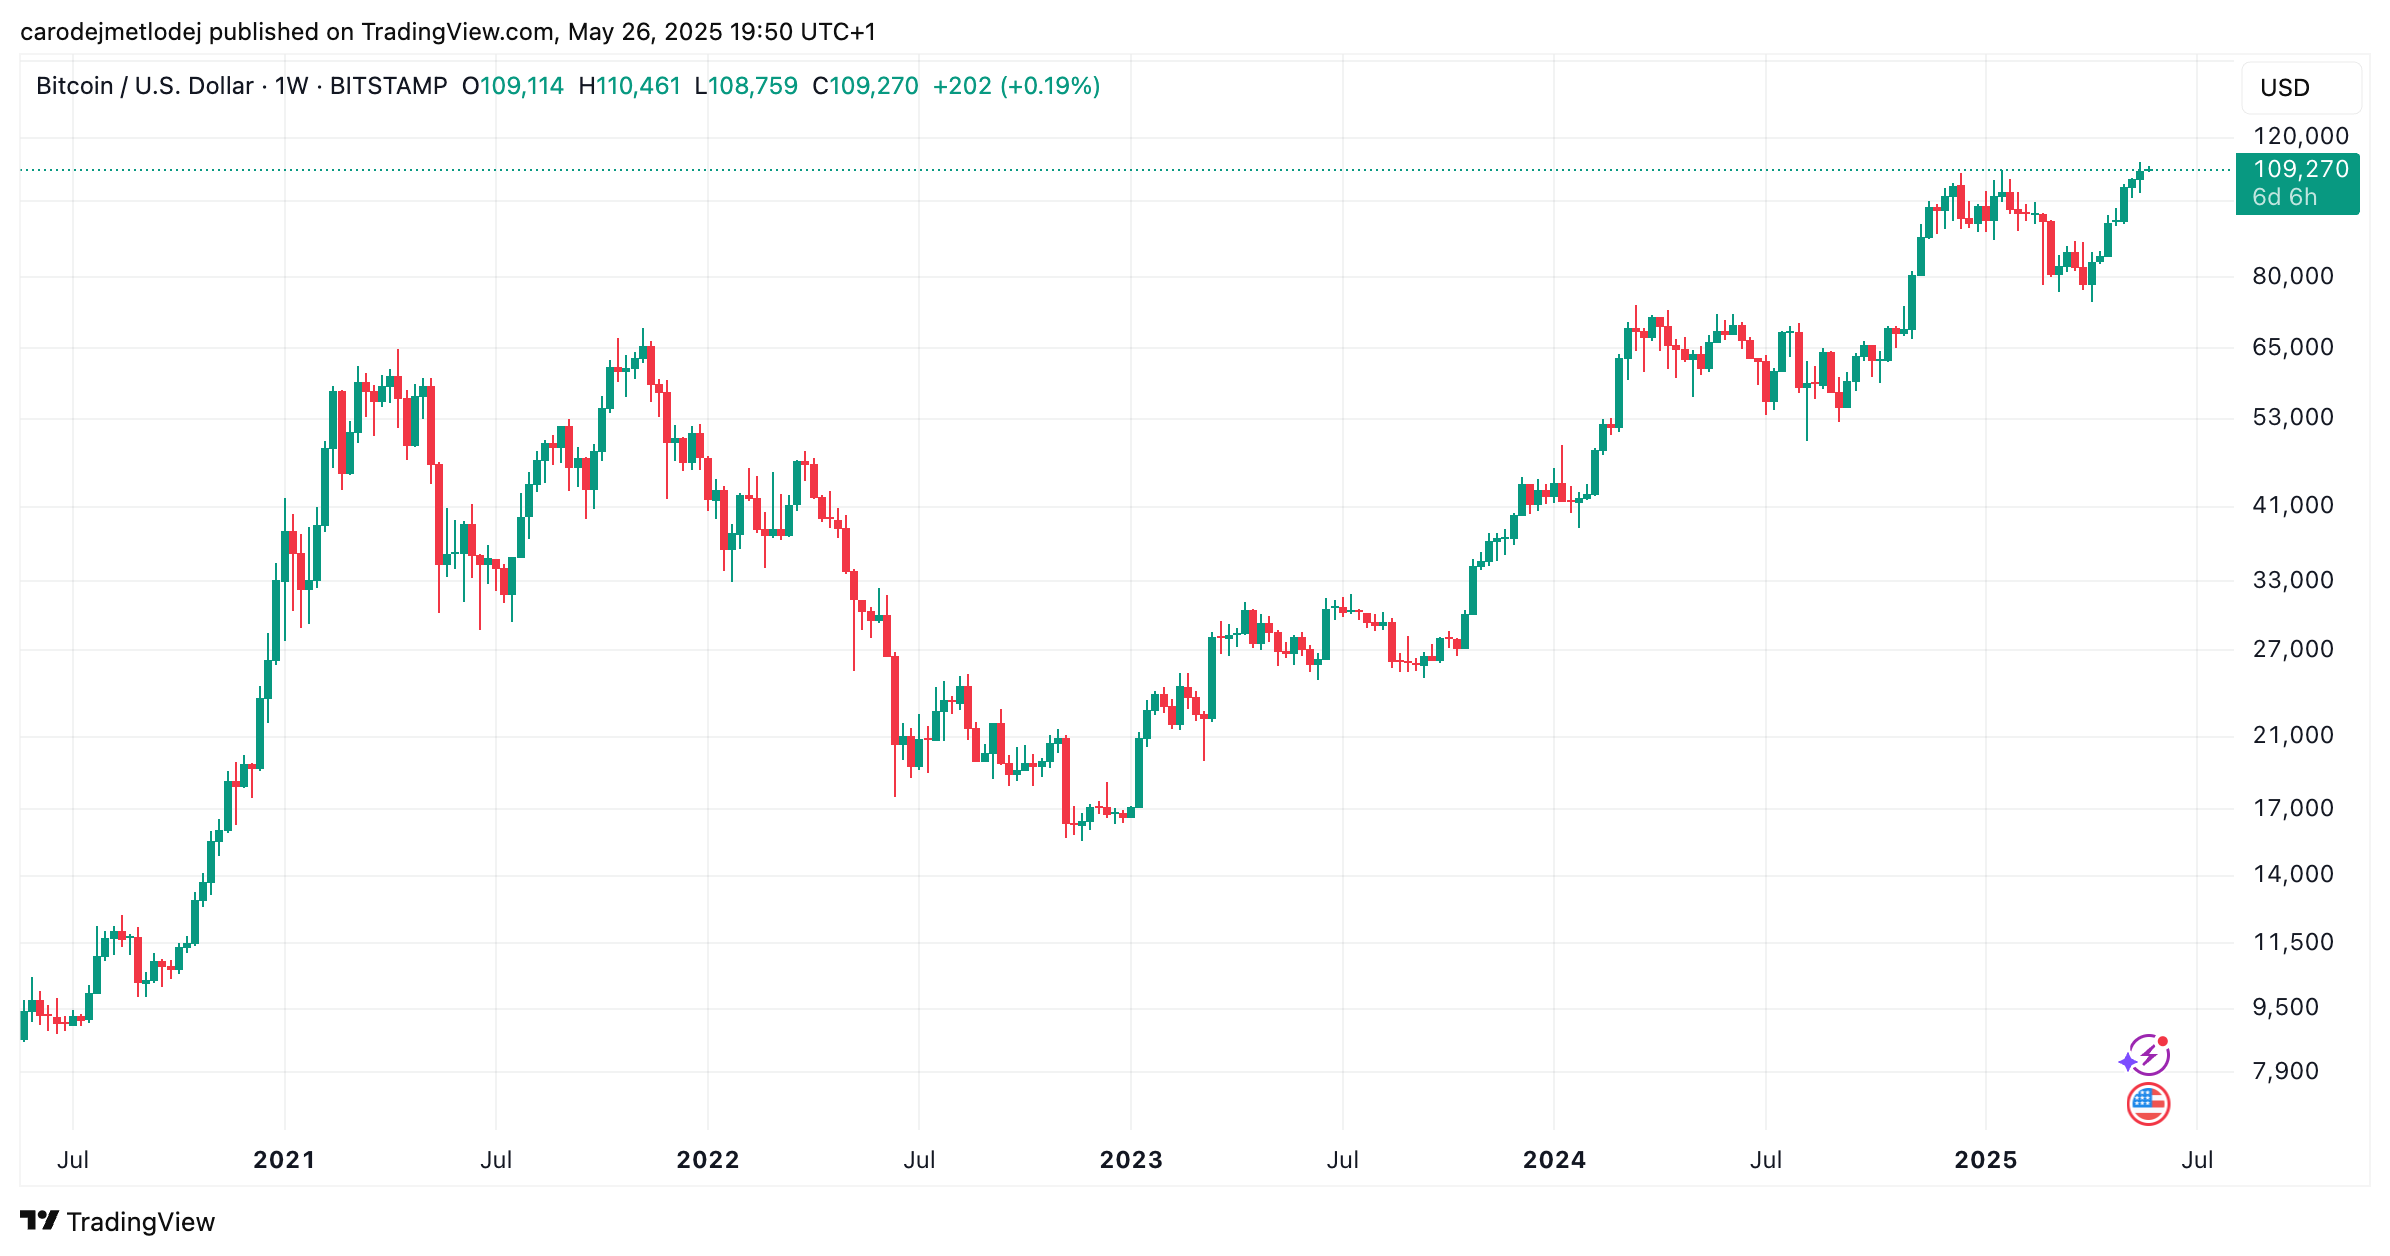This screenshot has height=1256, width=2390.
Task: Click the US flag economic event icon
Action: point(2148,1104)
